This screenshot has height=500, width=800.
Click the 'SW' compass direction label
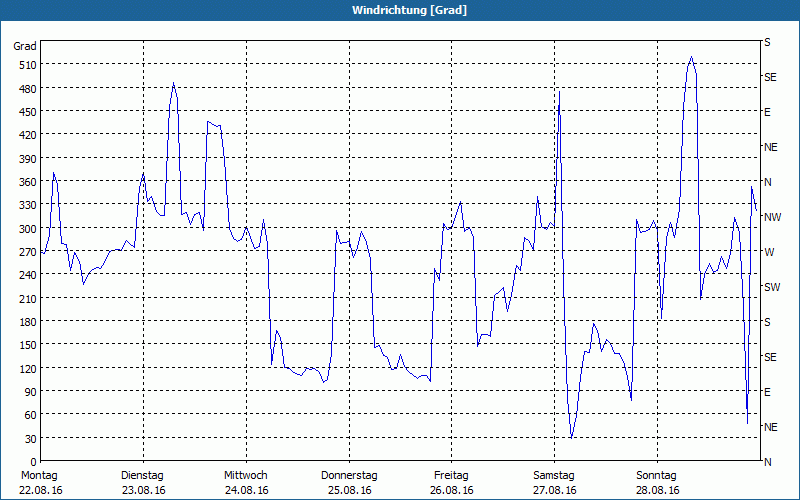click(x=772, y=287)
